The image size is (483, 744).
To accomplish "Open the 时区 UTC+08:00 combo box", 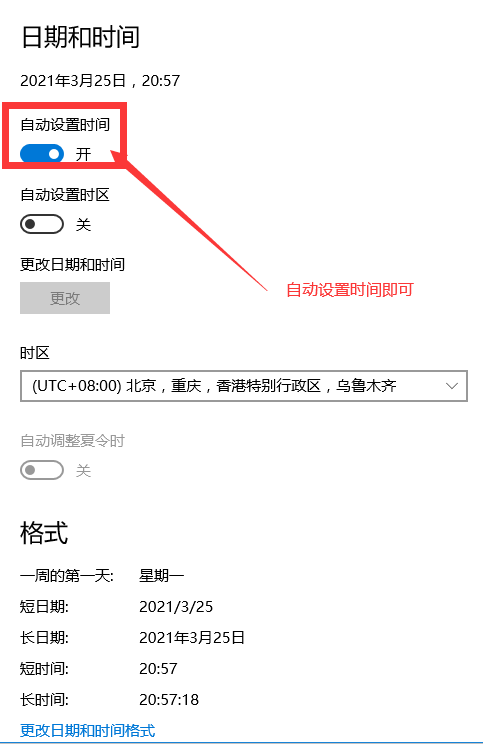I will pyautogui.click(x=244, y=386).
